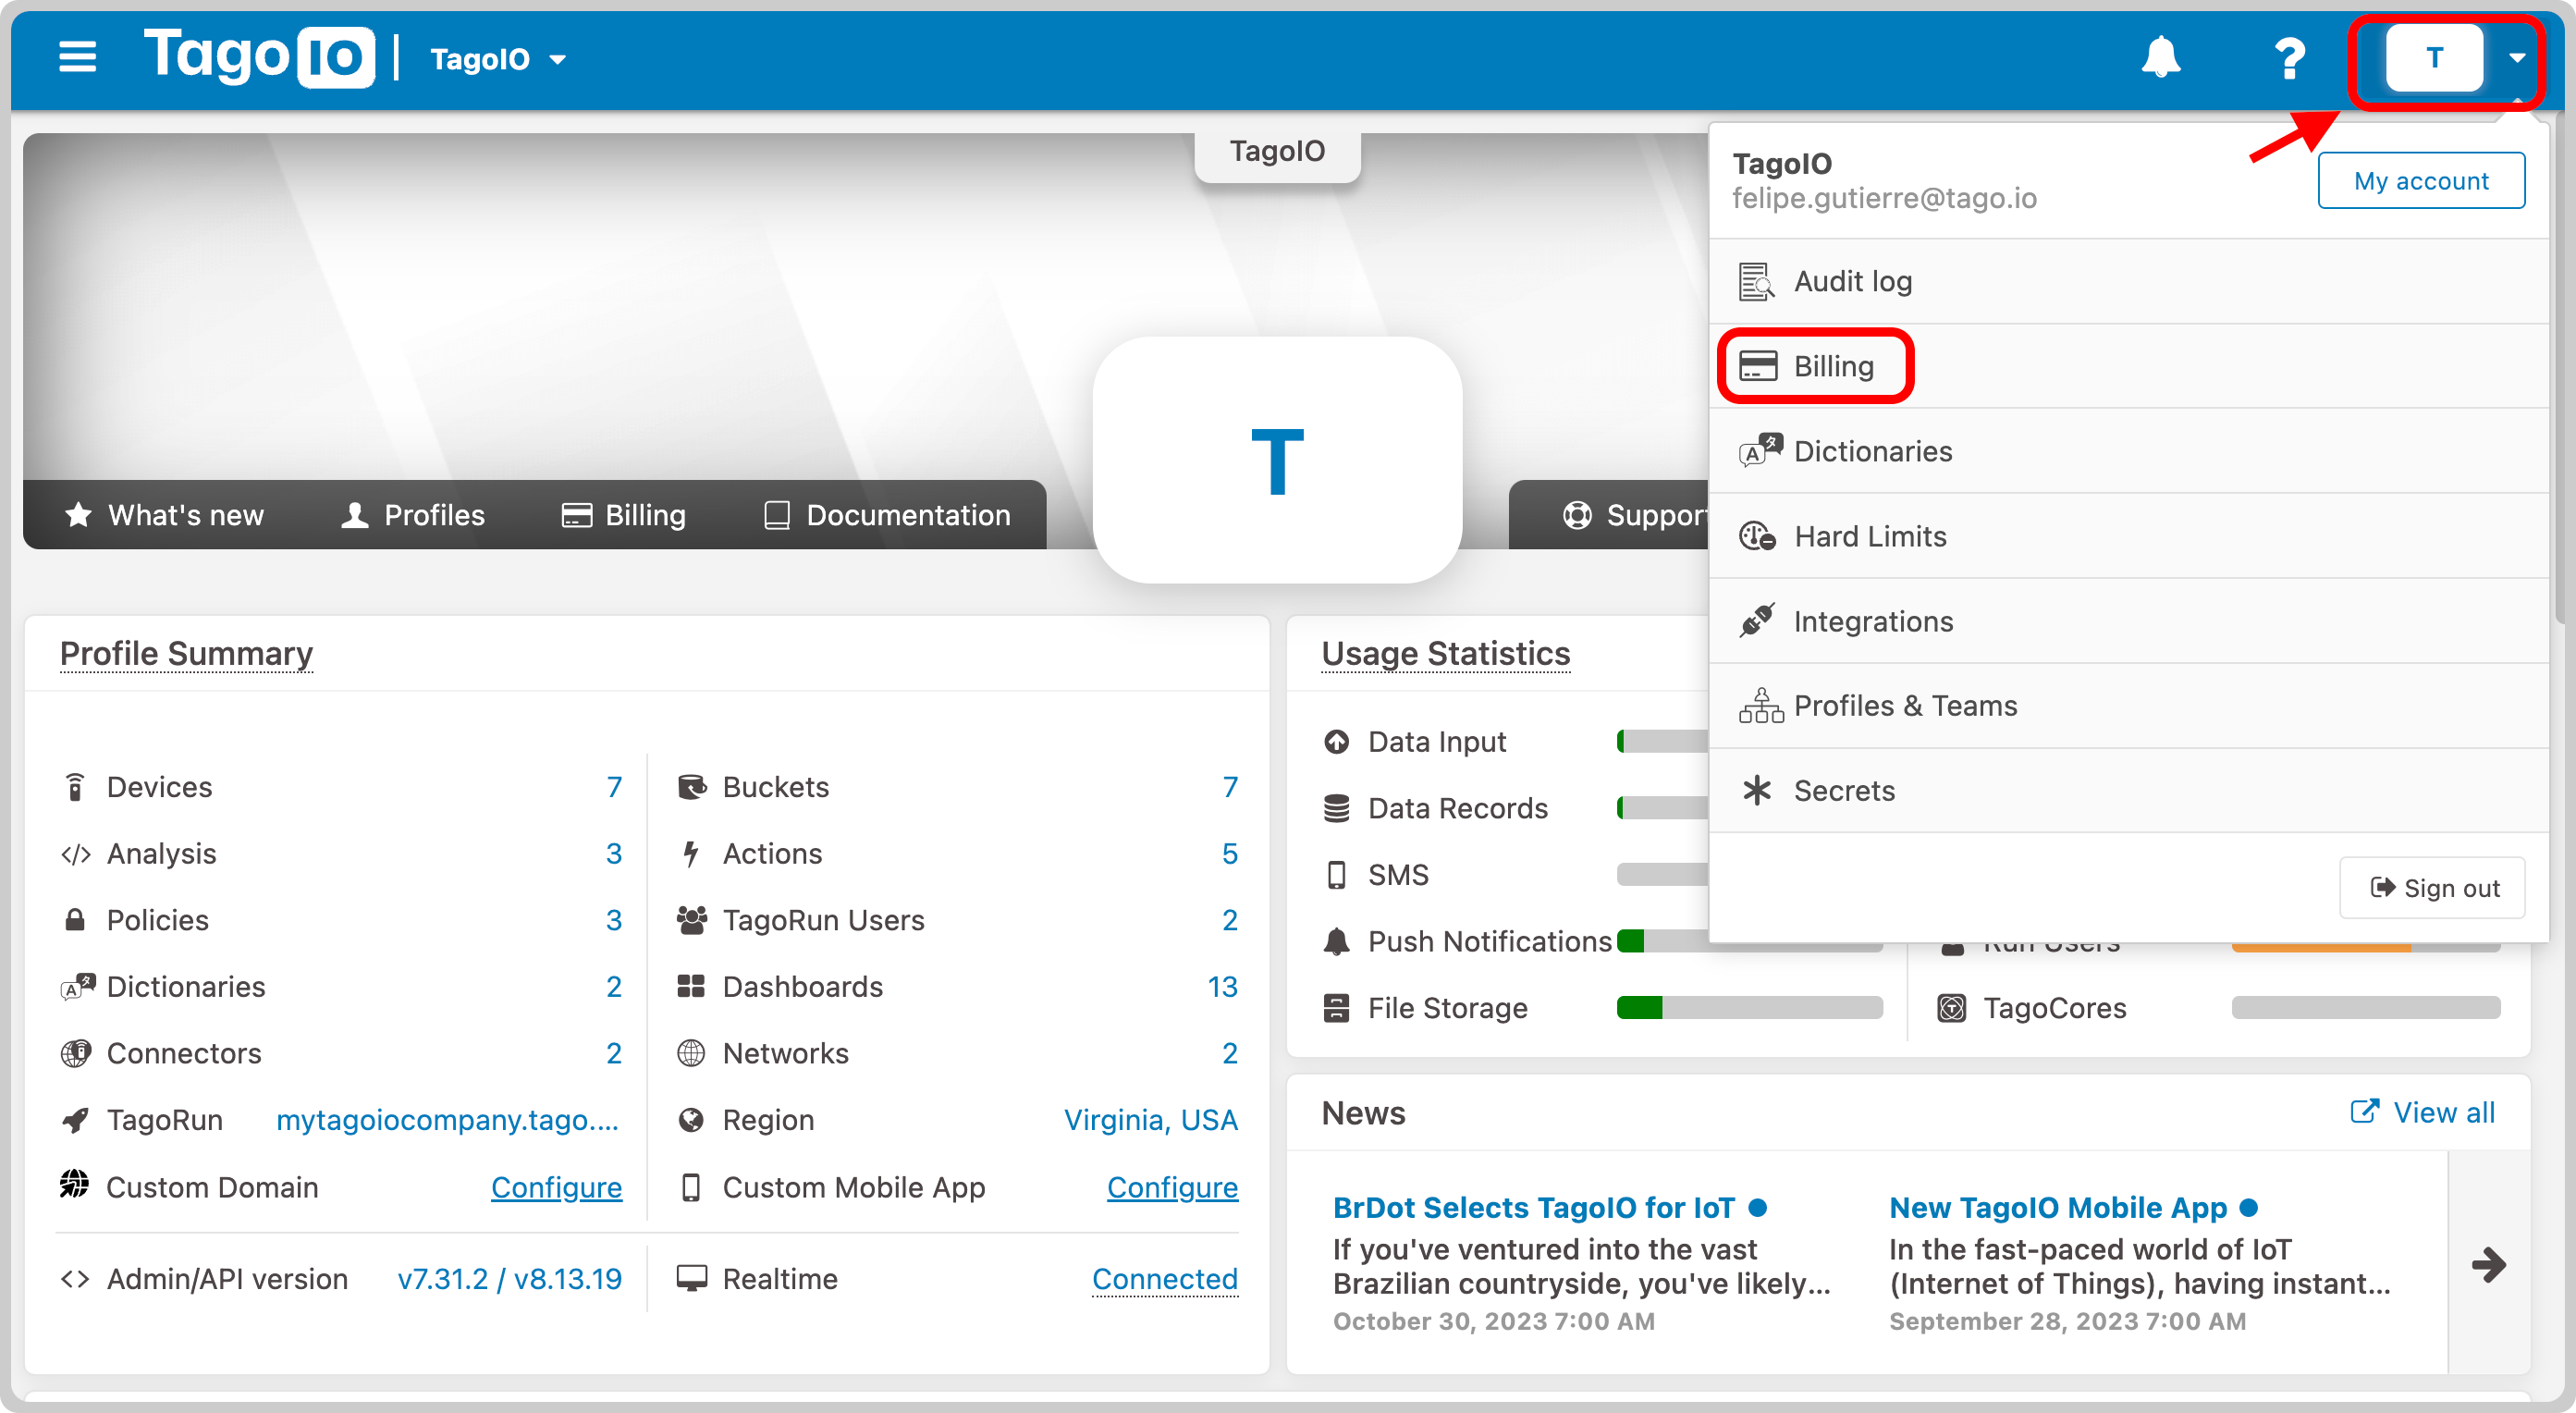Screen dimensions: 2576x1413
Task: Open Hard Limits menu entry
Action: click(2128, 536)
